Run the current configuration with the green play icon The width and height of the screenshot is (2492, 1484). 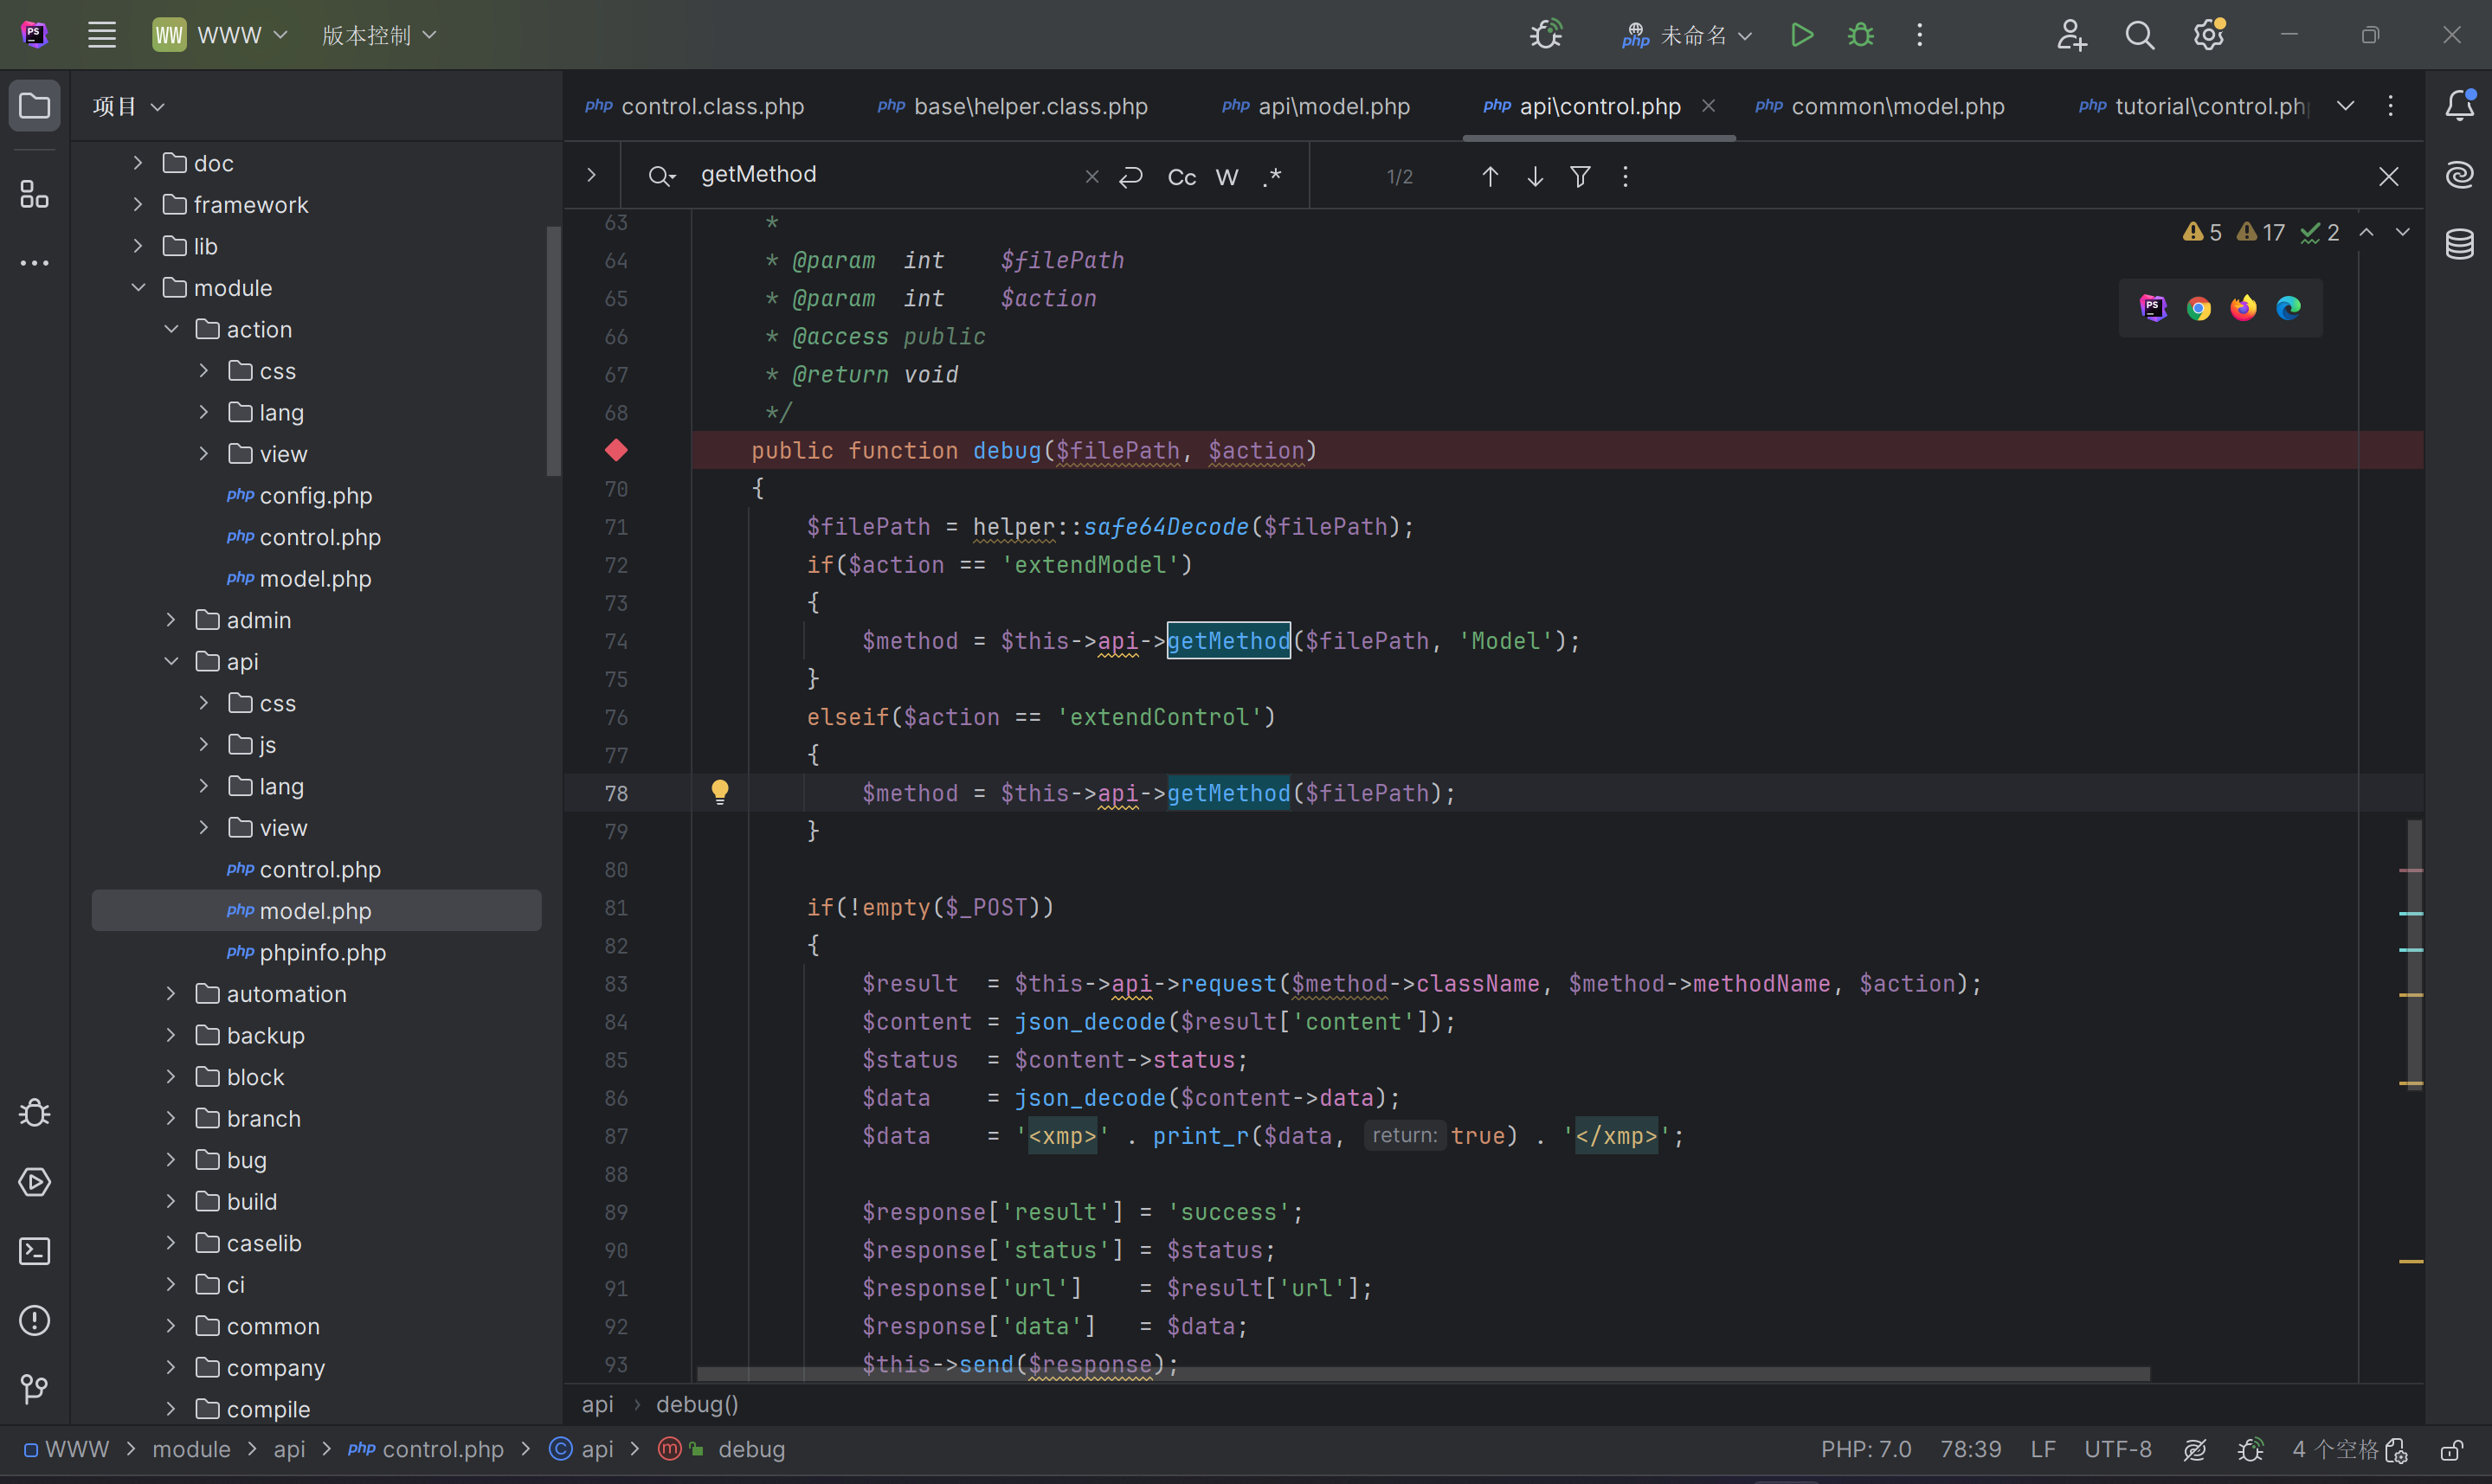1801,35
